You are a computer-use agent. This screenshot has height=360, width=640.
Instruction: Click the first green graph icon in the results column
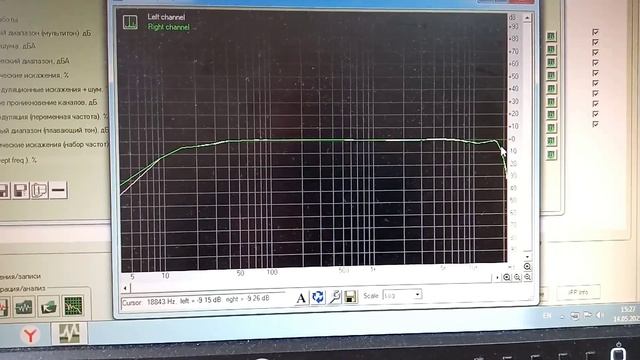coord(551,36)
